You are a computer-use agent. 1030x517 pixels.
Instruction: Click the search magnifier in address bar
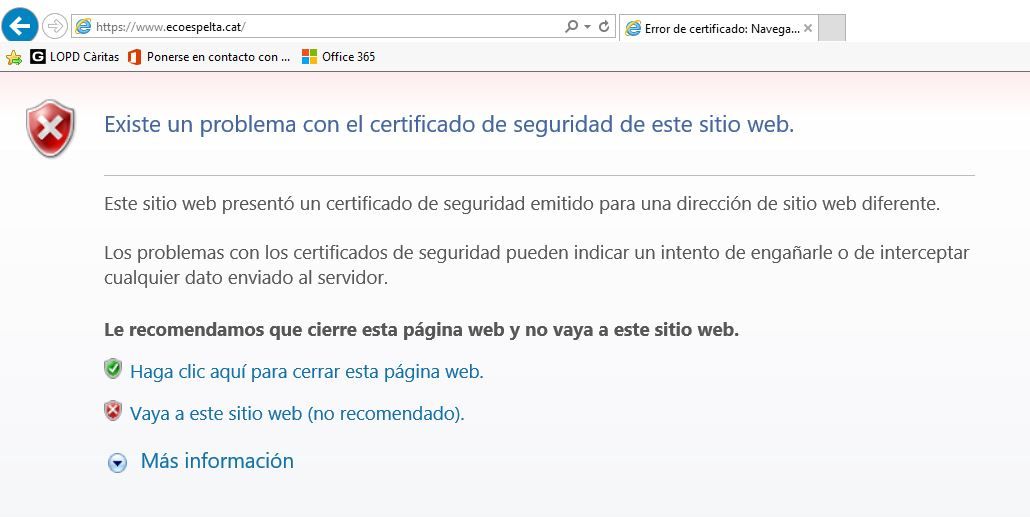(571, 26)
